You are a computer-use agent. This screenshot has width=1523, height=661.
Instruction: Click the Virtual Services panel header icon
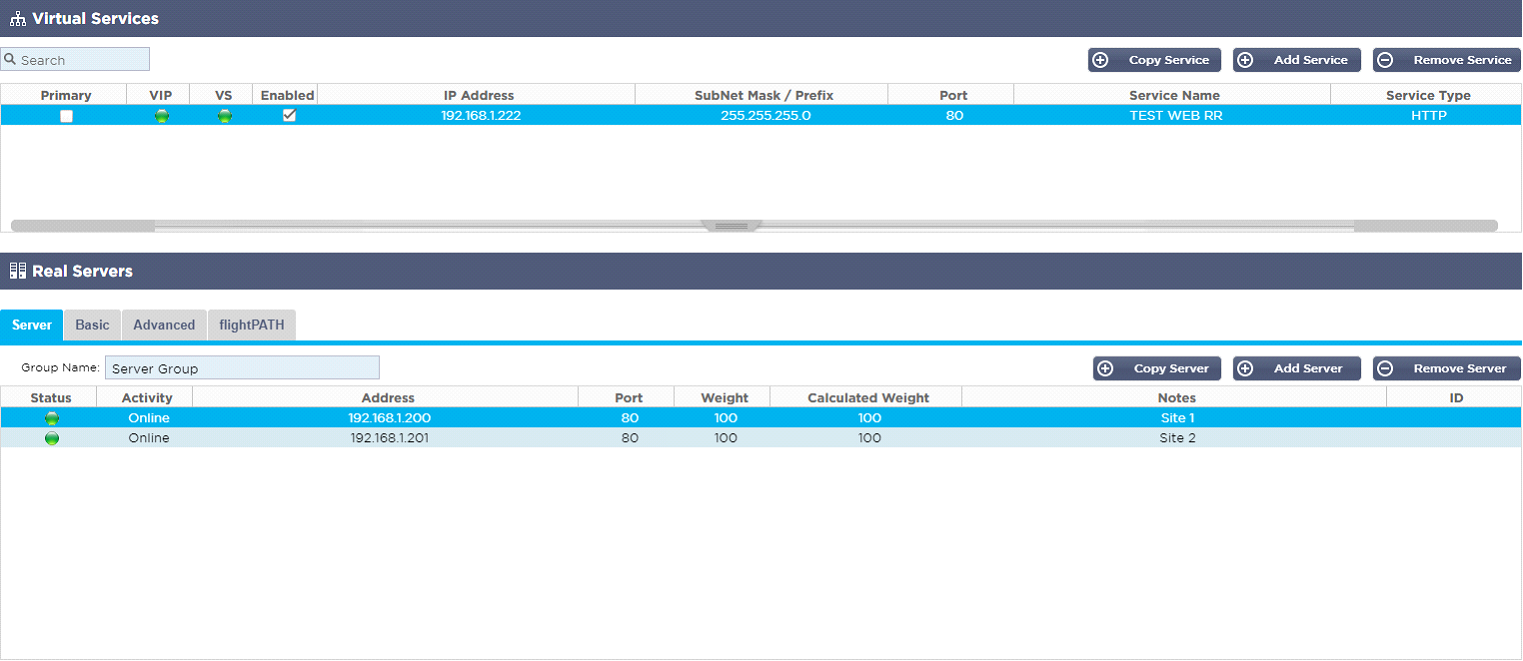click(18, 17)
